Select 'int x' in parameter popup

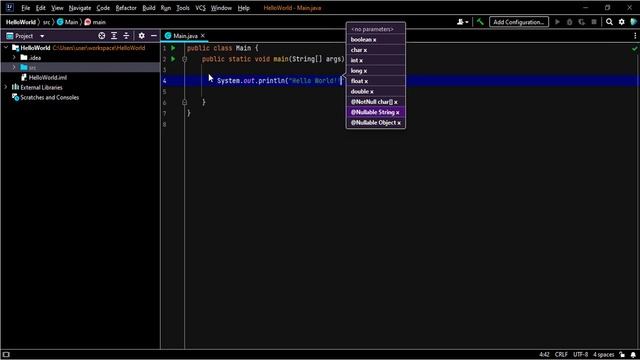(376, 60)
